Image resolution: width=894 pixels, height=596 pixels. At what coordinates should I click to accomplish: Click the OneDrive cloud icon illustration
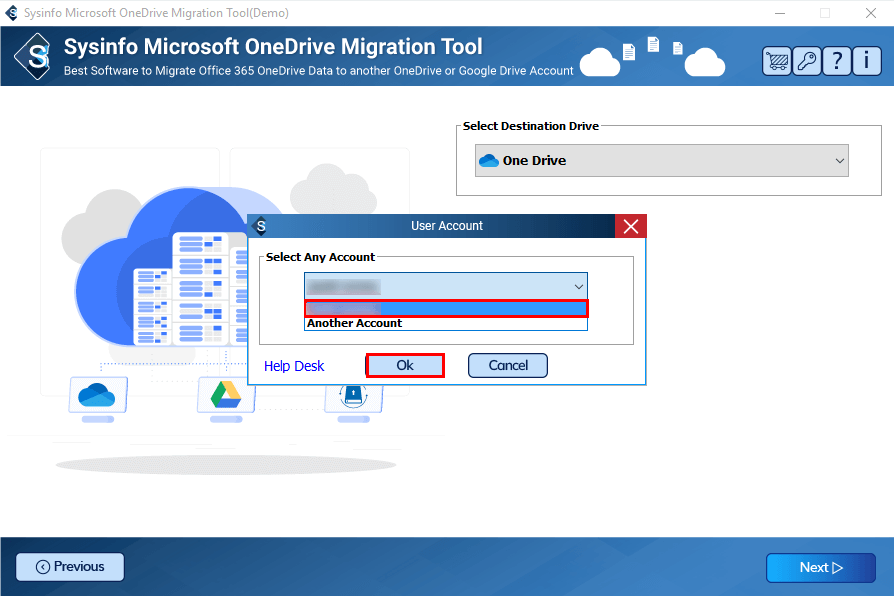(x=97, y=395)
